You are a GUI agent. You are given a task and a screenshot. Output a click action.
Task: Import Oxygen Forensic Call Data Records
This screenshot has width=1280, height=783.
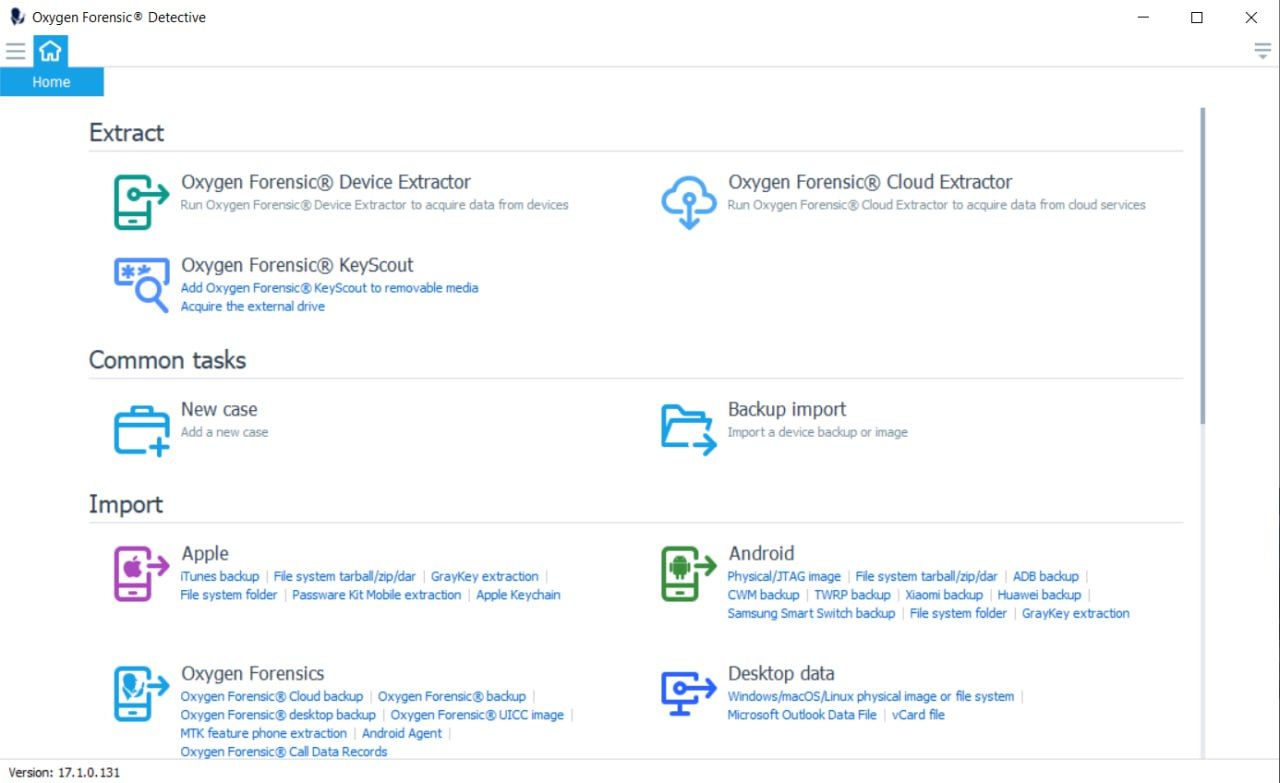coord(284,752)
